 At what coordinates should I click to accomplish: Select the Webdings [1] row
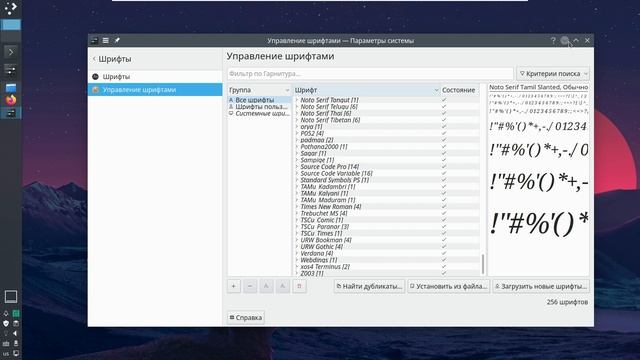[x=387, y=260]
